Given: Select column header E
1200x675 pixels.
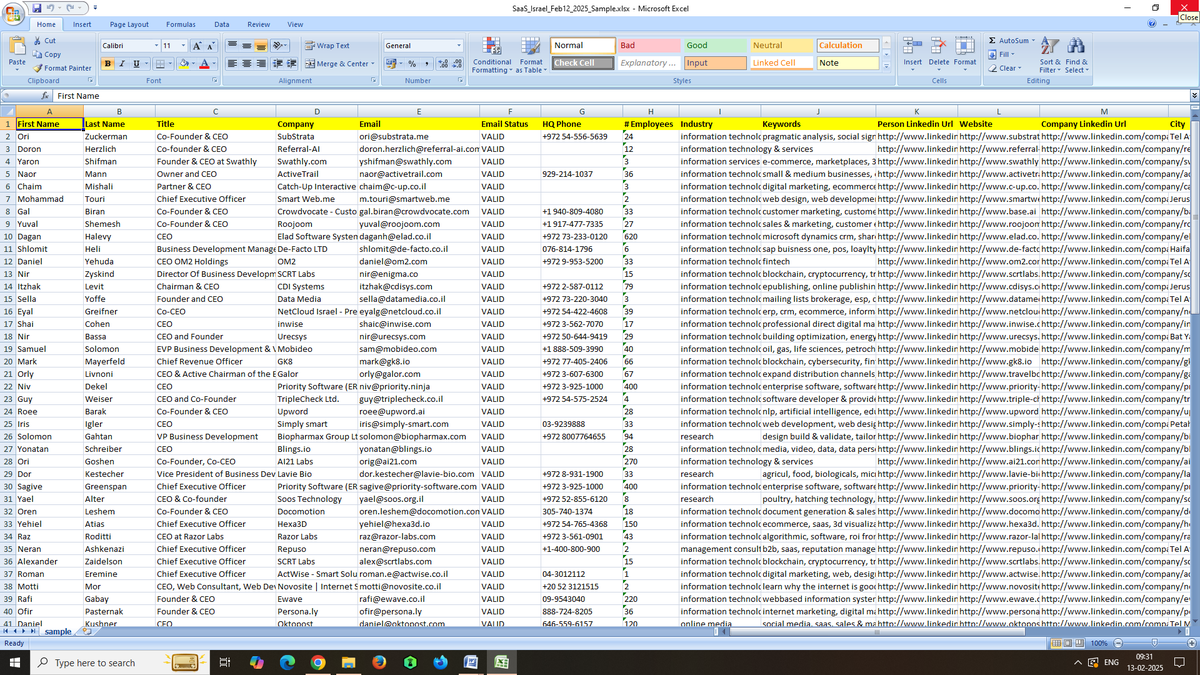Looking at the screenshot, I should pos(418,110).
